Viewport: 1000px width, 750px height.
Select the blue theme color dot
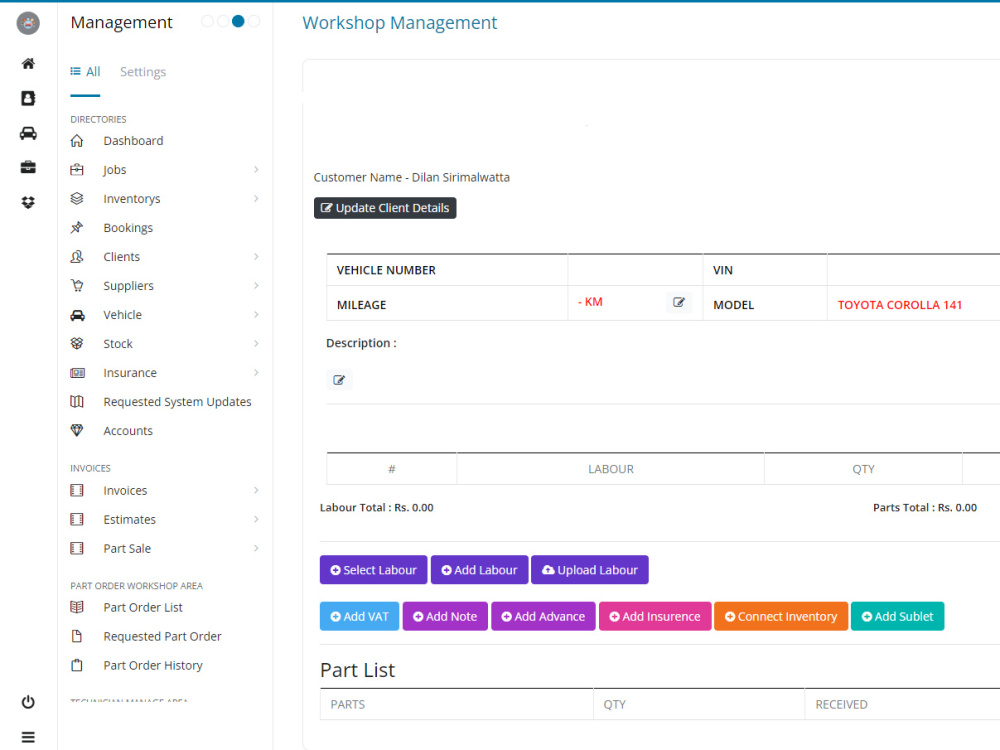click(x=238, y=21)
